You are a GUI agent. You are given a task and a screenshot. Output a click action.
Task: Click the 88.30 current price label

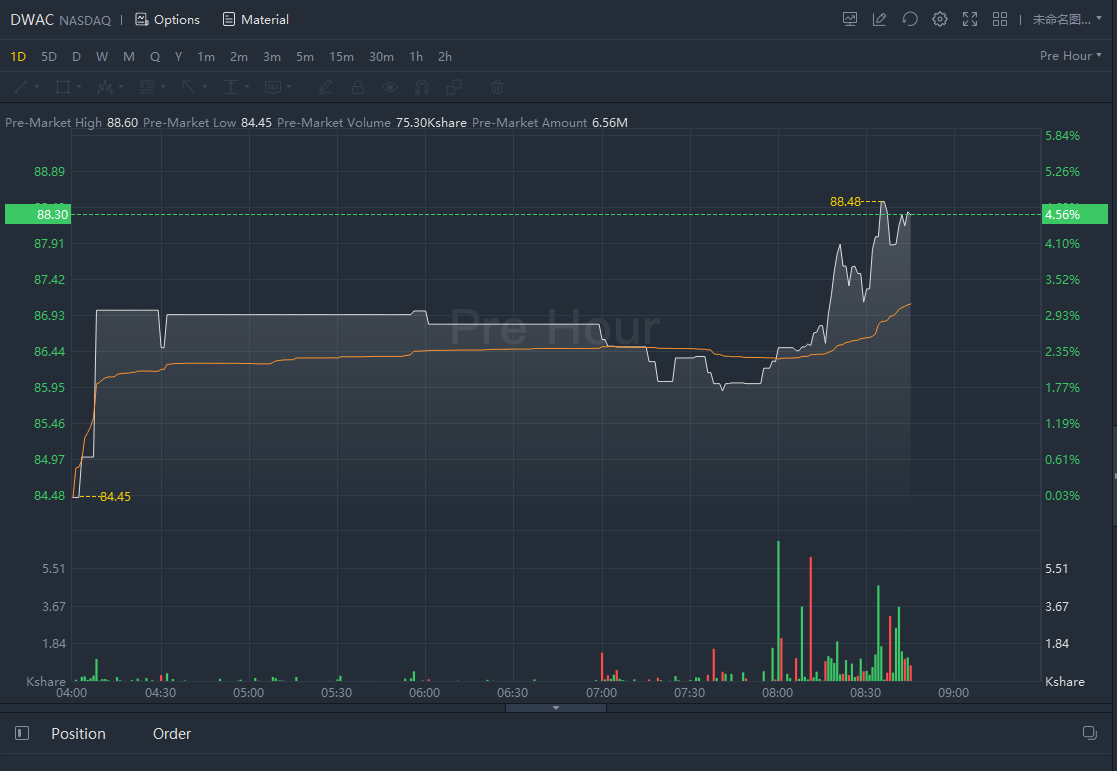point(38,214)
